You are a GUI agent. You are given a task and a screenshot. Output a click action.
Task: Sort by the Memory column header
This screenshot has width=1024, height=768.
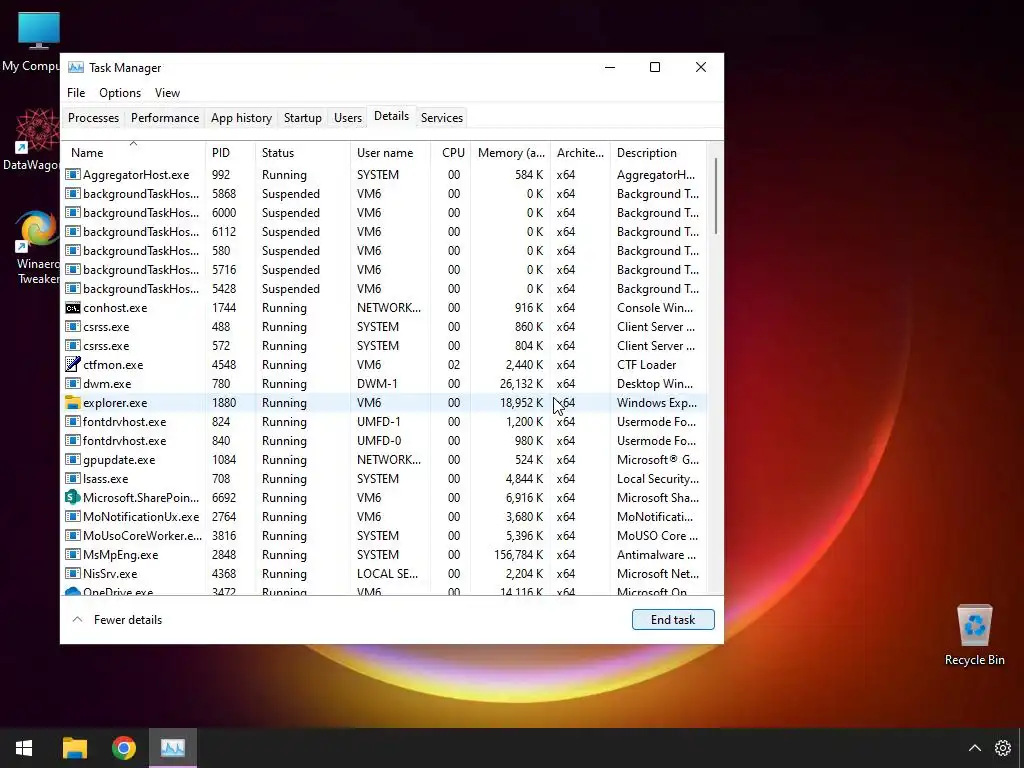pos(510,152)
